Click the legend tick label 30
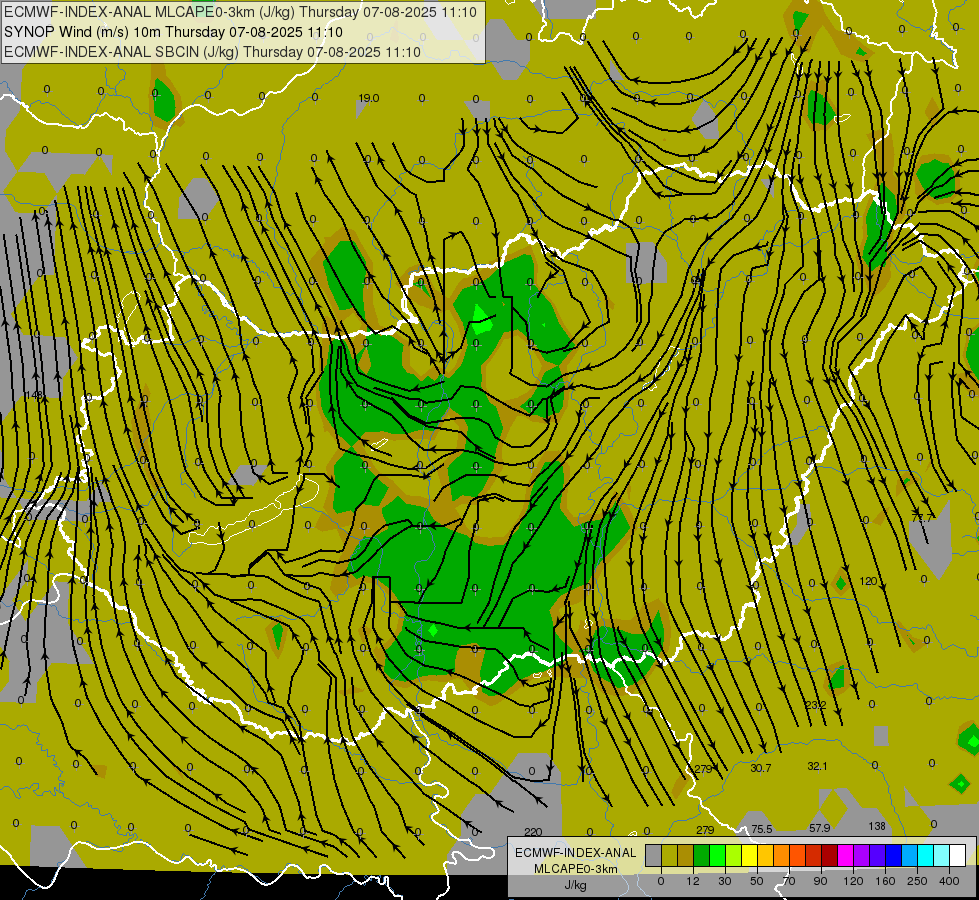979x900 pixels. 725,881
